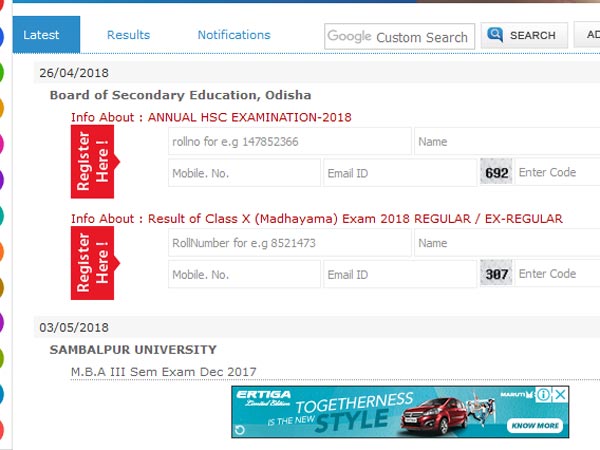Click the rollno field for HSC exam
This screenshot has width=600, height=450.
coord(289,142)
